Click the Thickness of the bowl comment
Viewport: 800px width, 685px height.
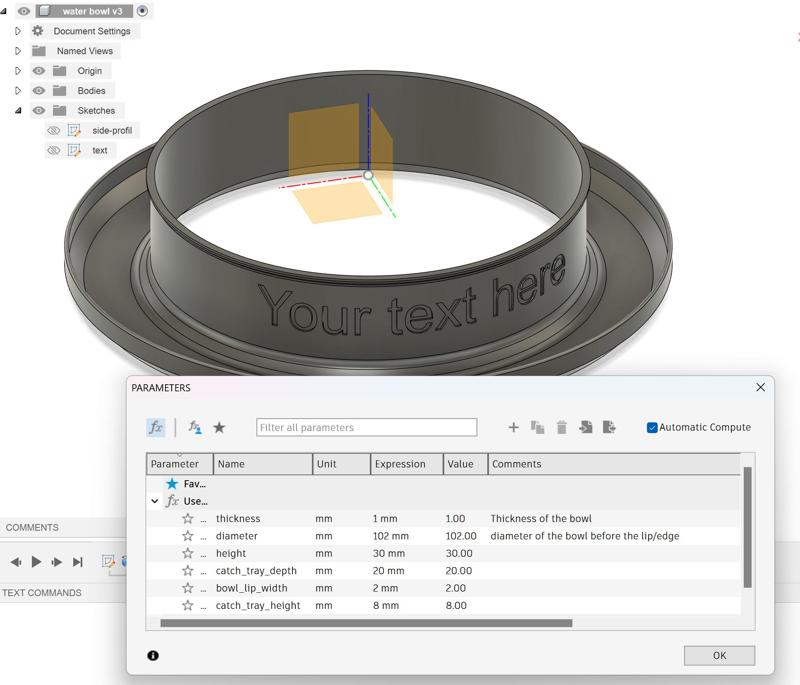pyautogui.click(x=541, y=519)
